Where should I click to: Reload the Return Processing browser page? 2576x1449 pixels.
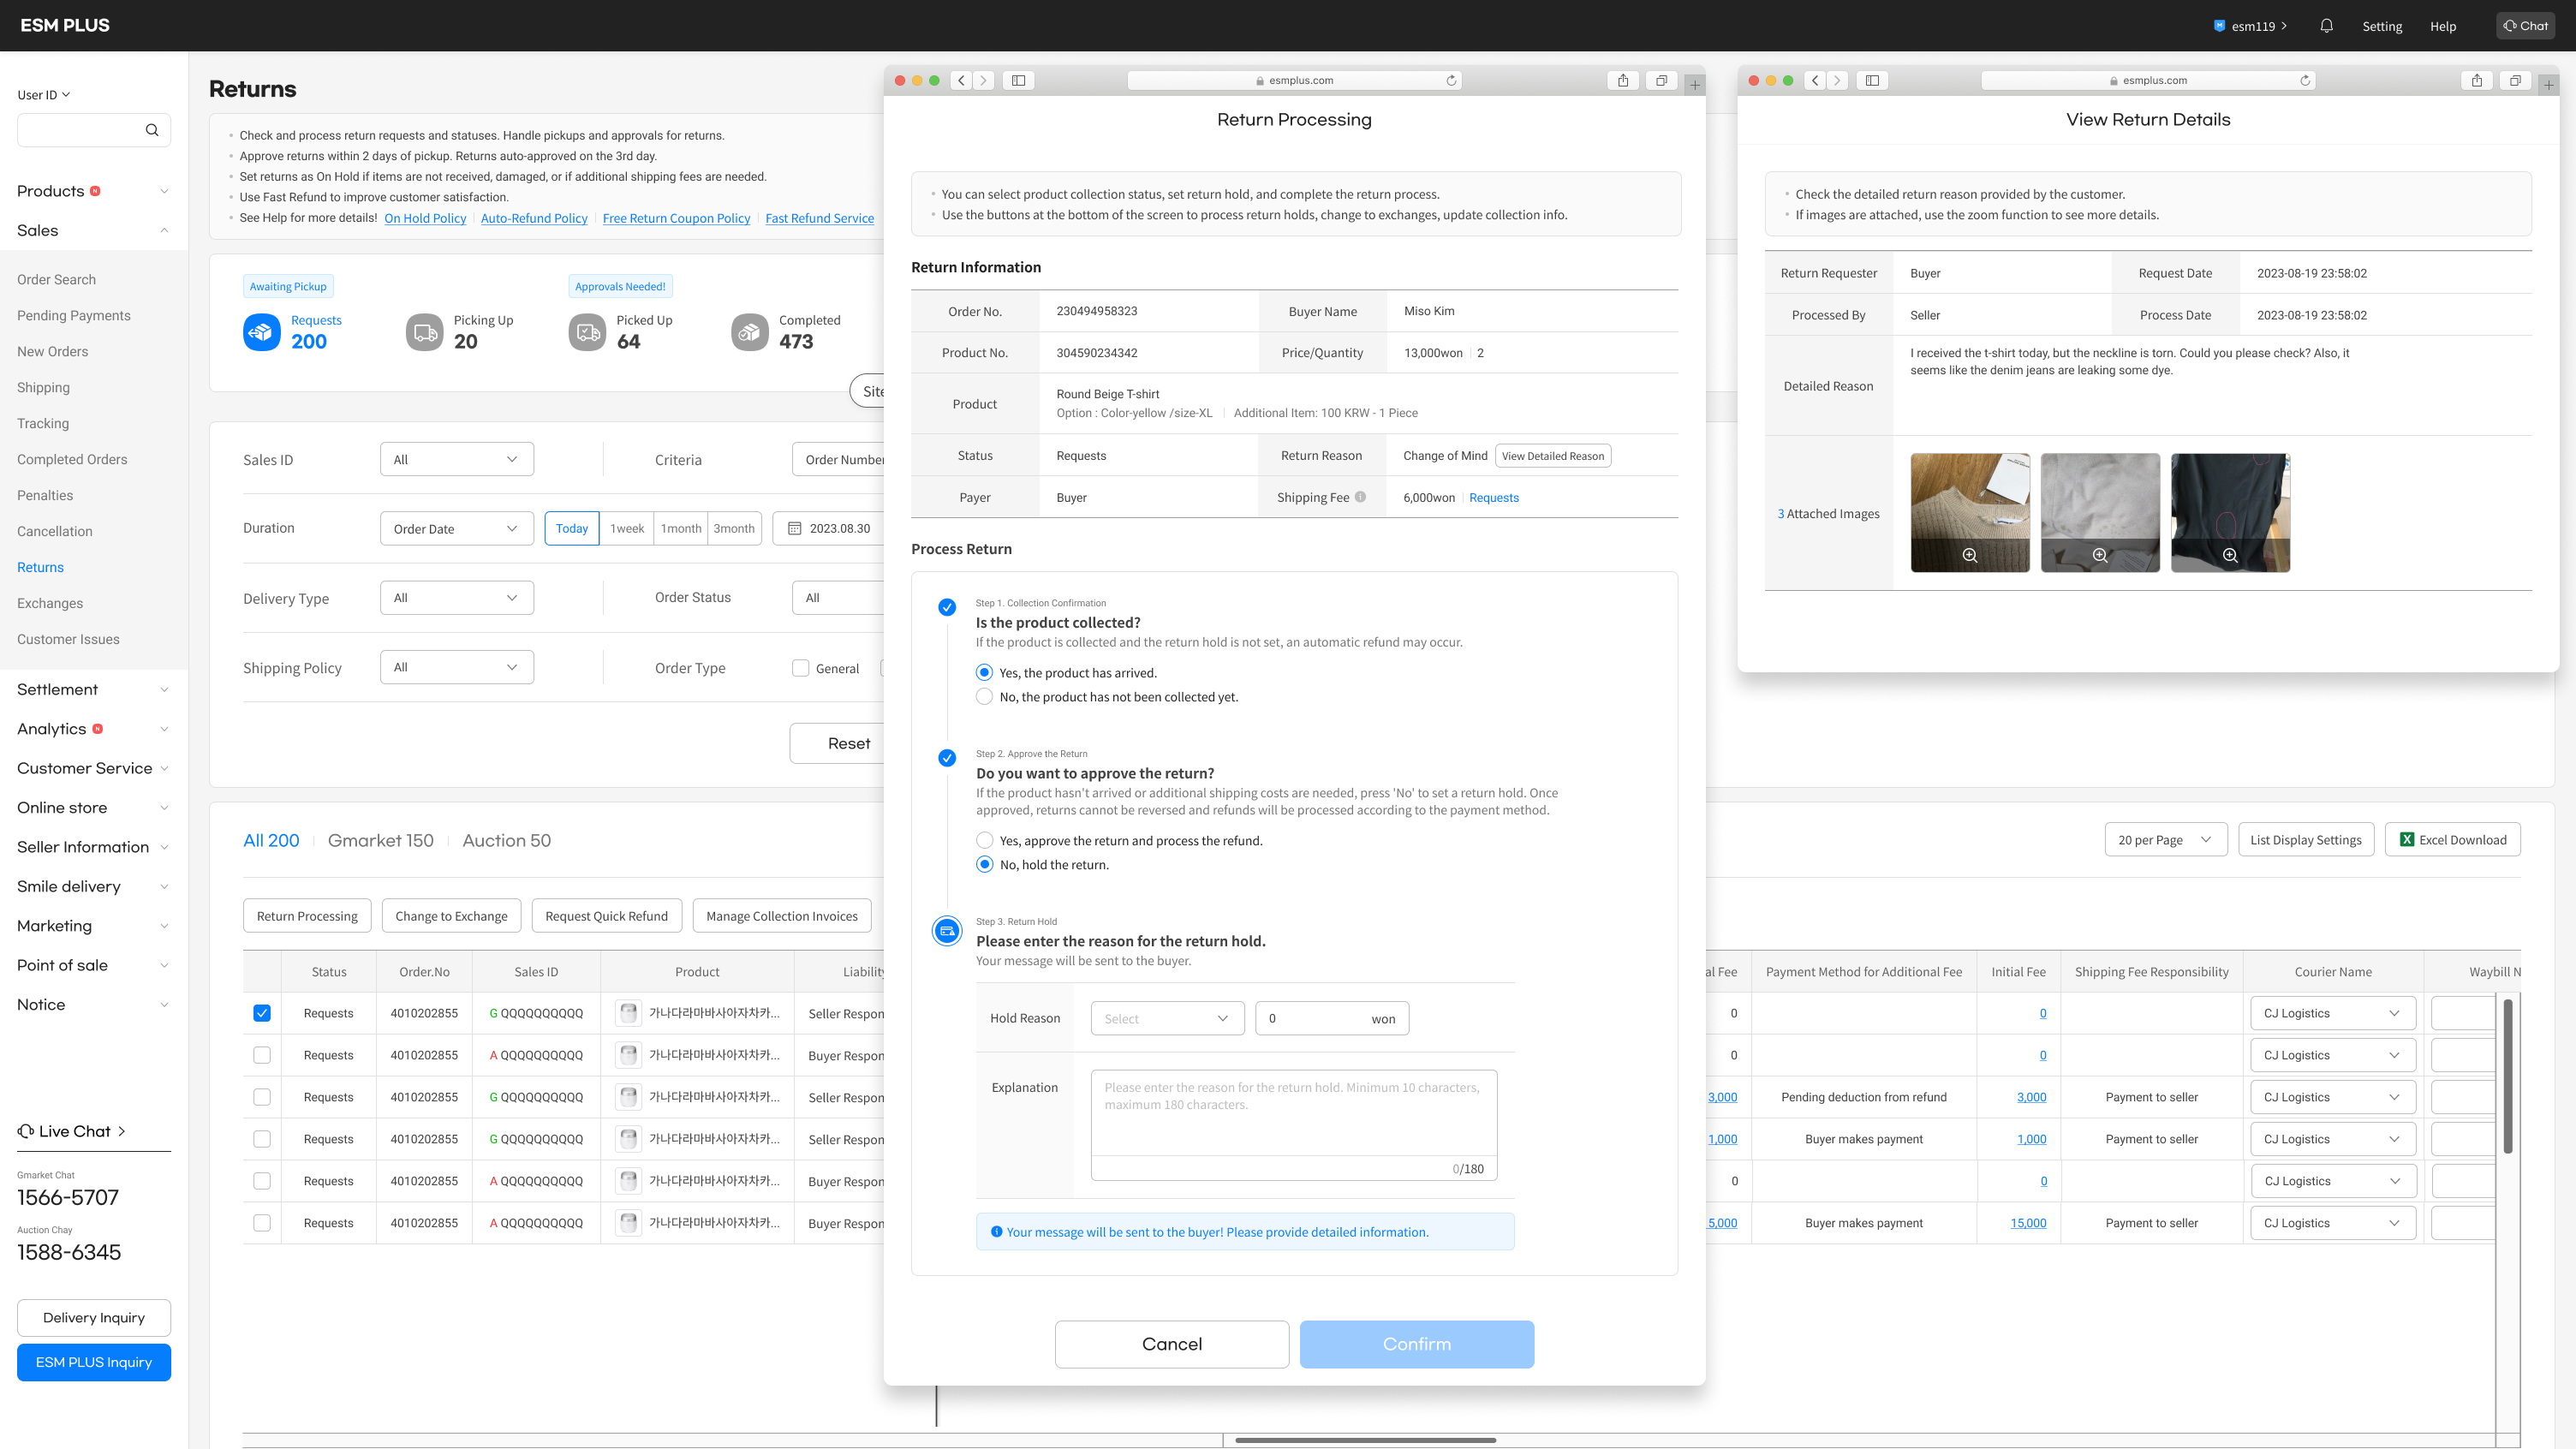point(1451,80)
